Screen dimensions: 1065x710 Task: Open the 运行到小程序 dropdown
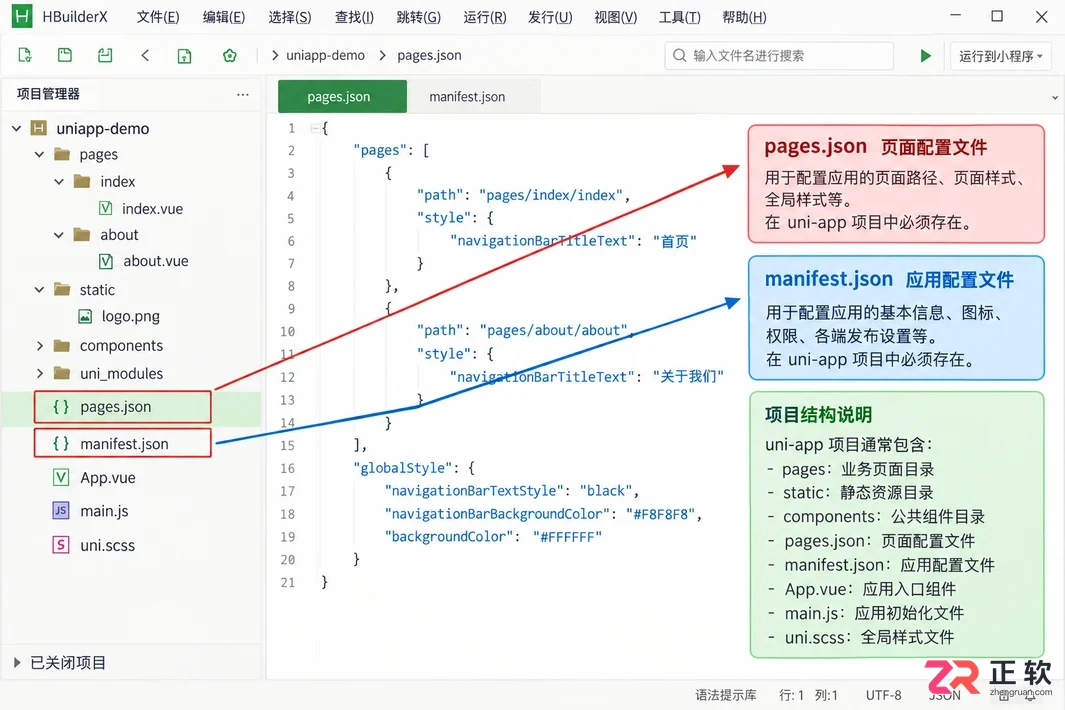[1000, 56]
